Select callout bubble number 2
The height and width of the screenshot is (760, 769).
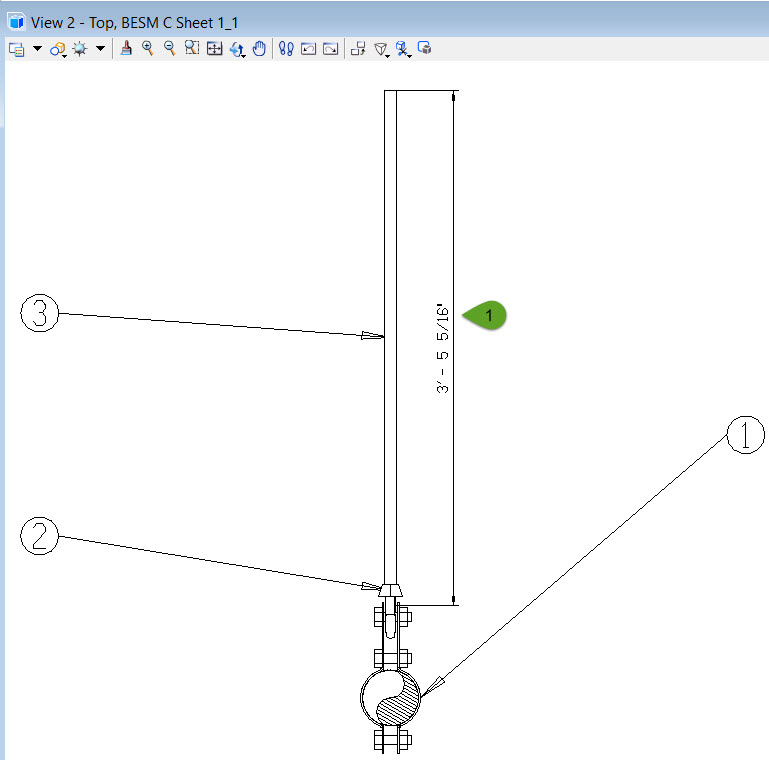click(x=40, y=535)
